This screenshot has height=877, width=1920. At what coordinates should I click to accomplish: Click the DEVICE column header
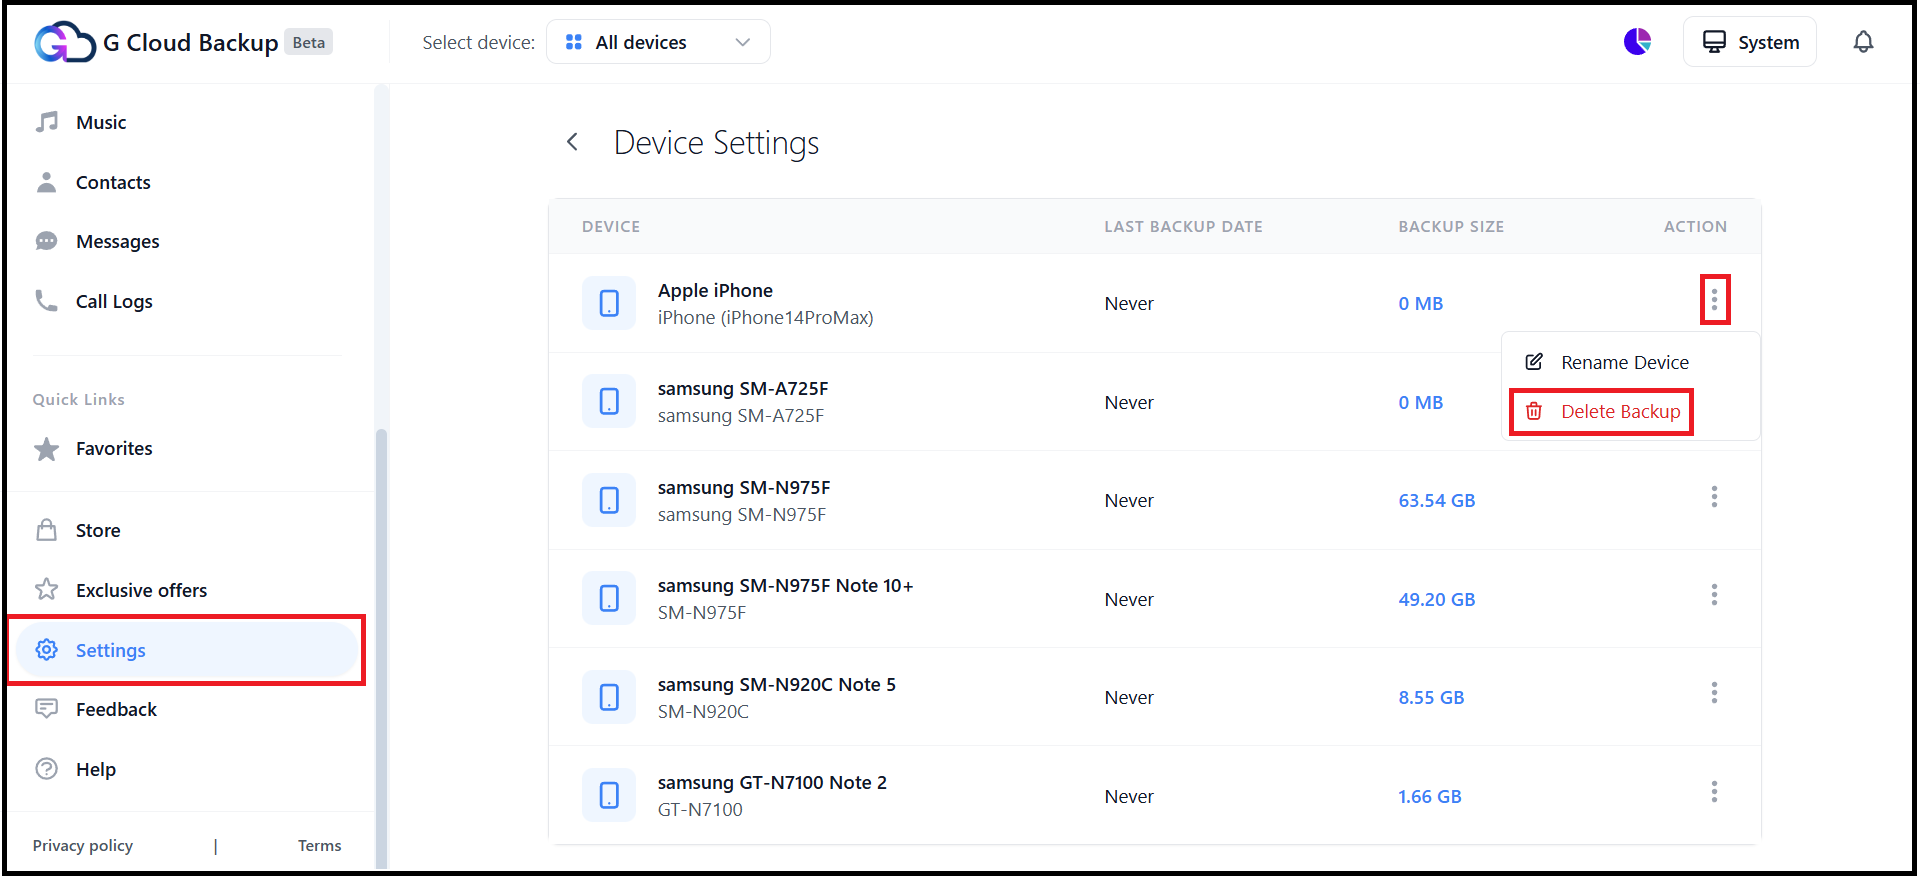click(x=611, y=227)
